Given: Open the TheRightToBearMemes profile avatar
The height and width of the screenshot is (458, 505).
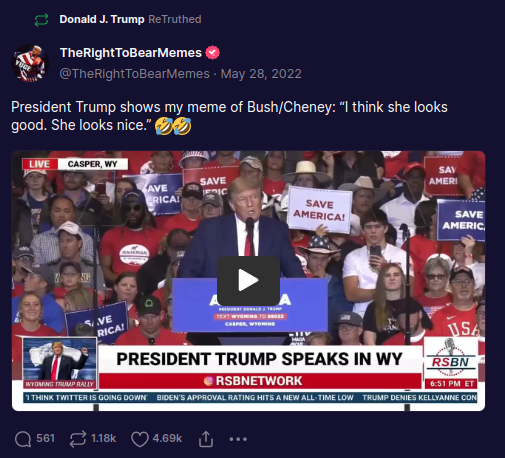Looking at the screenshot, I should coord(30,63).
